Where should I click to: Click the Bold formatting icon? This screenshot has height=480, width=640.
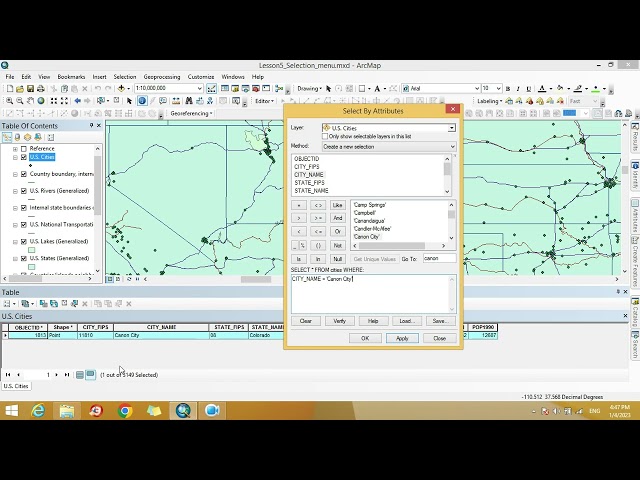(x=508, y=89)
